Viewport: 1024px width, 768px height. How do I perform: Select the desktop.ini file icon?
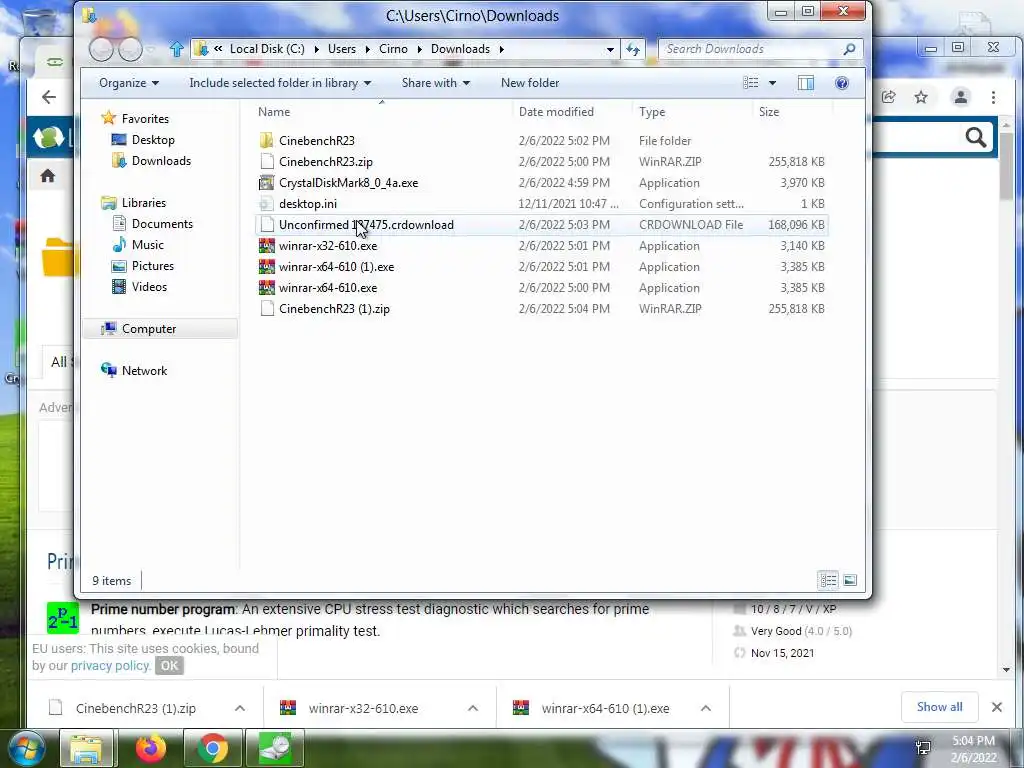pyautogui.click(x=266, y=204)
